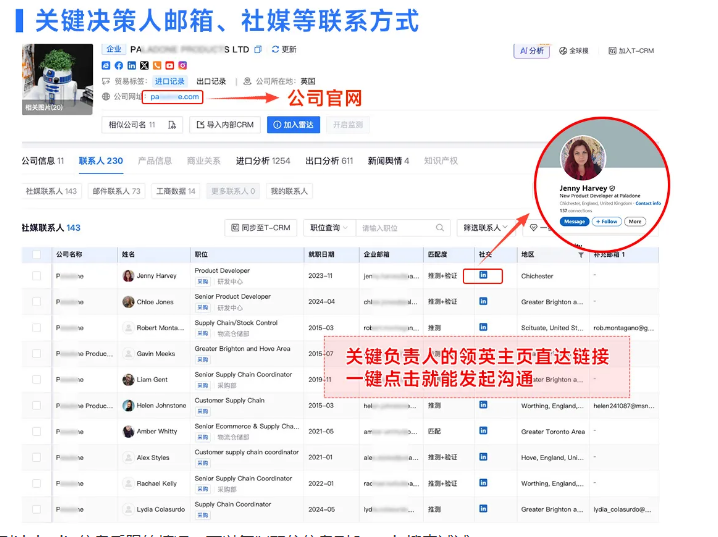The image size is (718, 537).
Task: Open the Instagram social icon
Action: click(182, 65)
